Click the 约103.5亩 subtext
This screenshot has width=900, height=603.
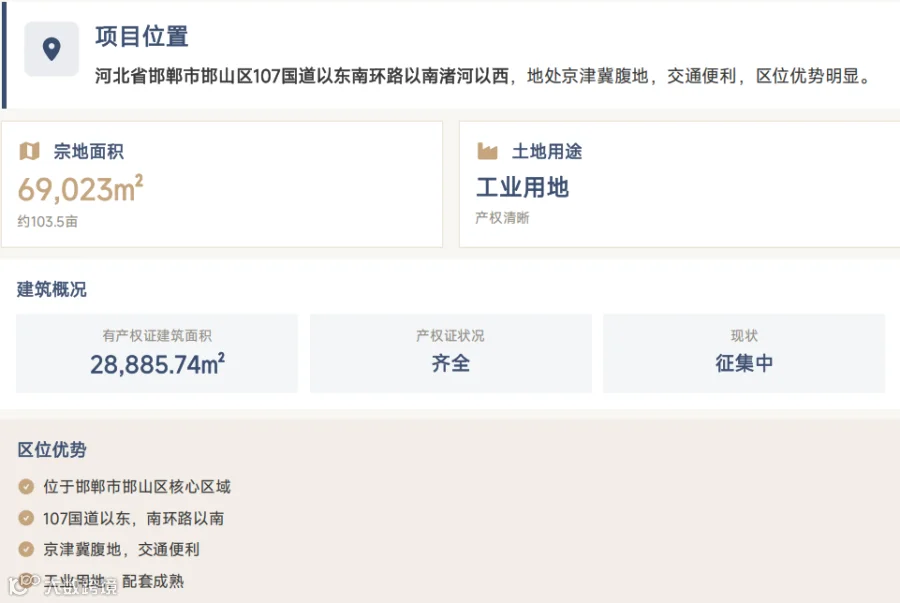point(48,221)
